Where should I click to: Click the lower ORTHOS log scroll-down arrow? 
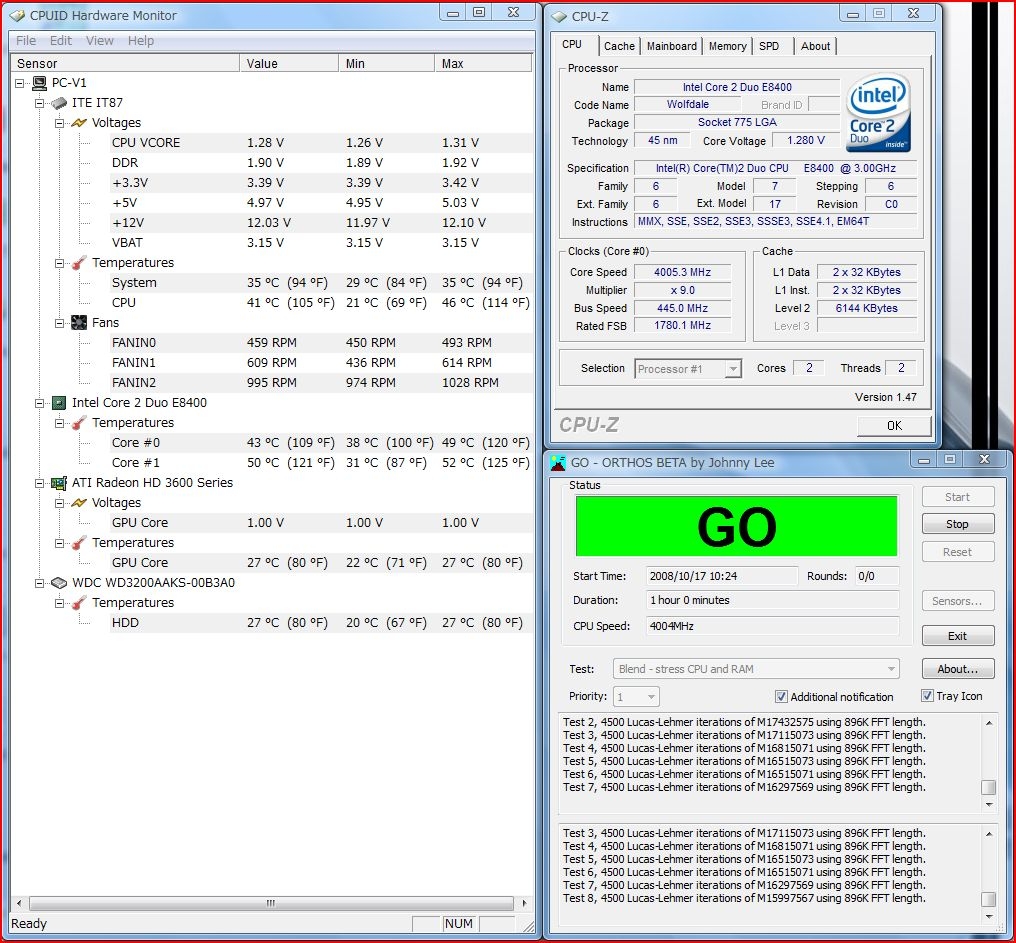(x=989, y=916)
